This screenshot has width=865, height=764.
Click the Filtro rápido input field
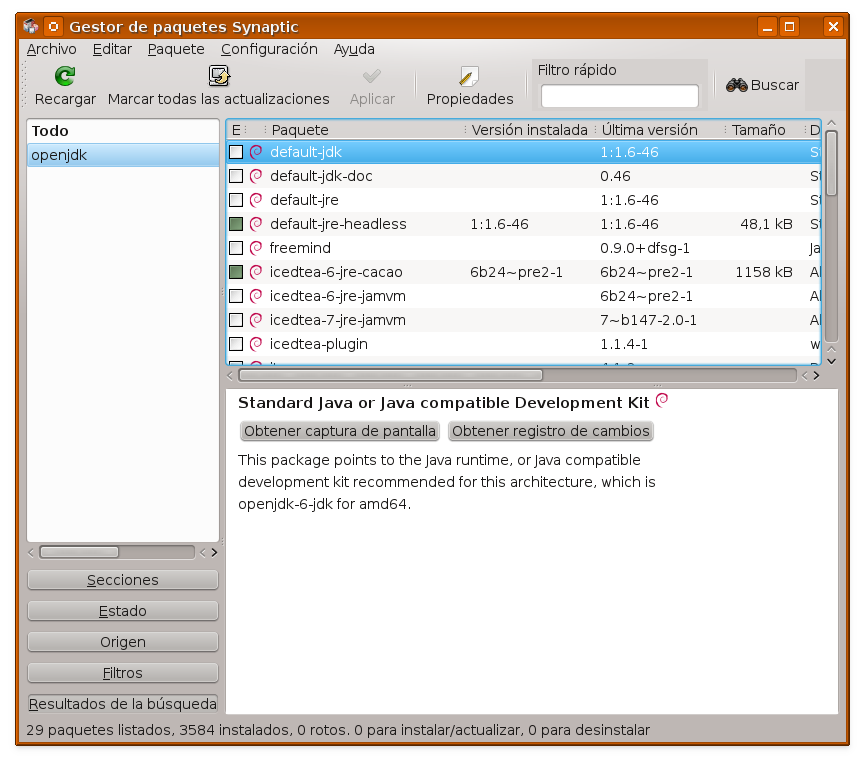click(620, 96)
